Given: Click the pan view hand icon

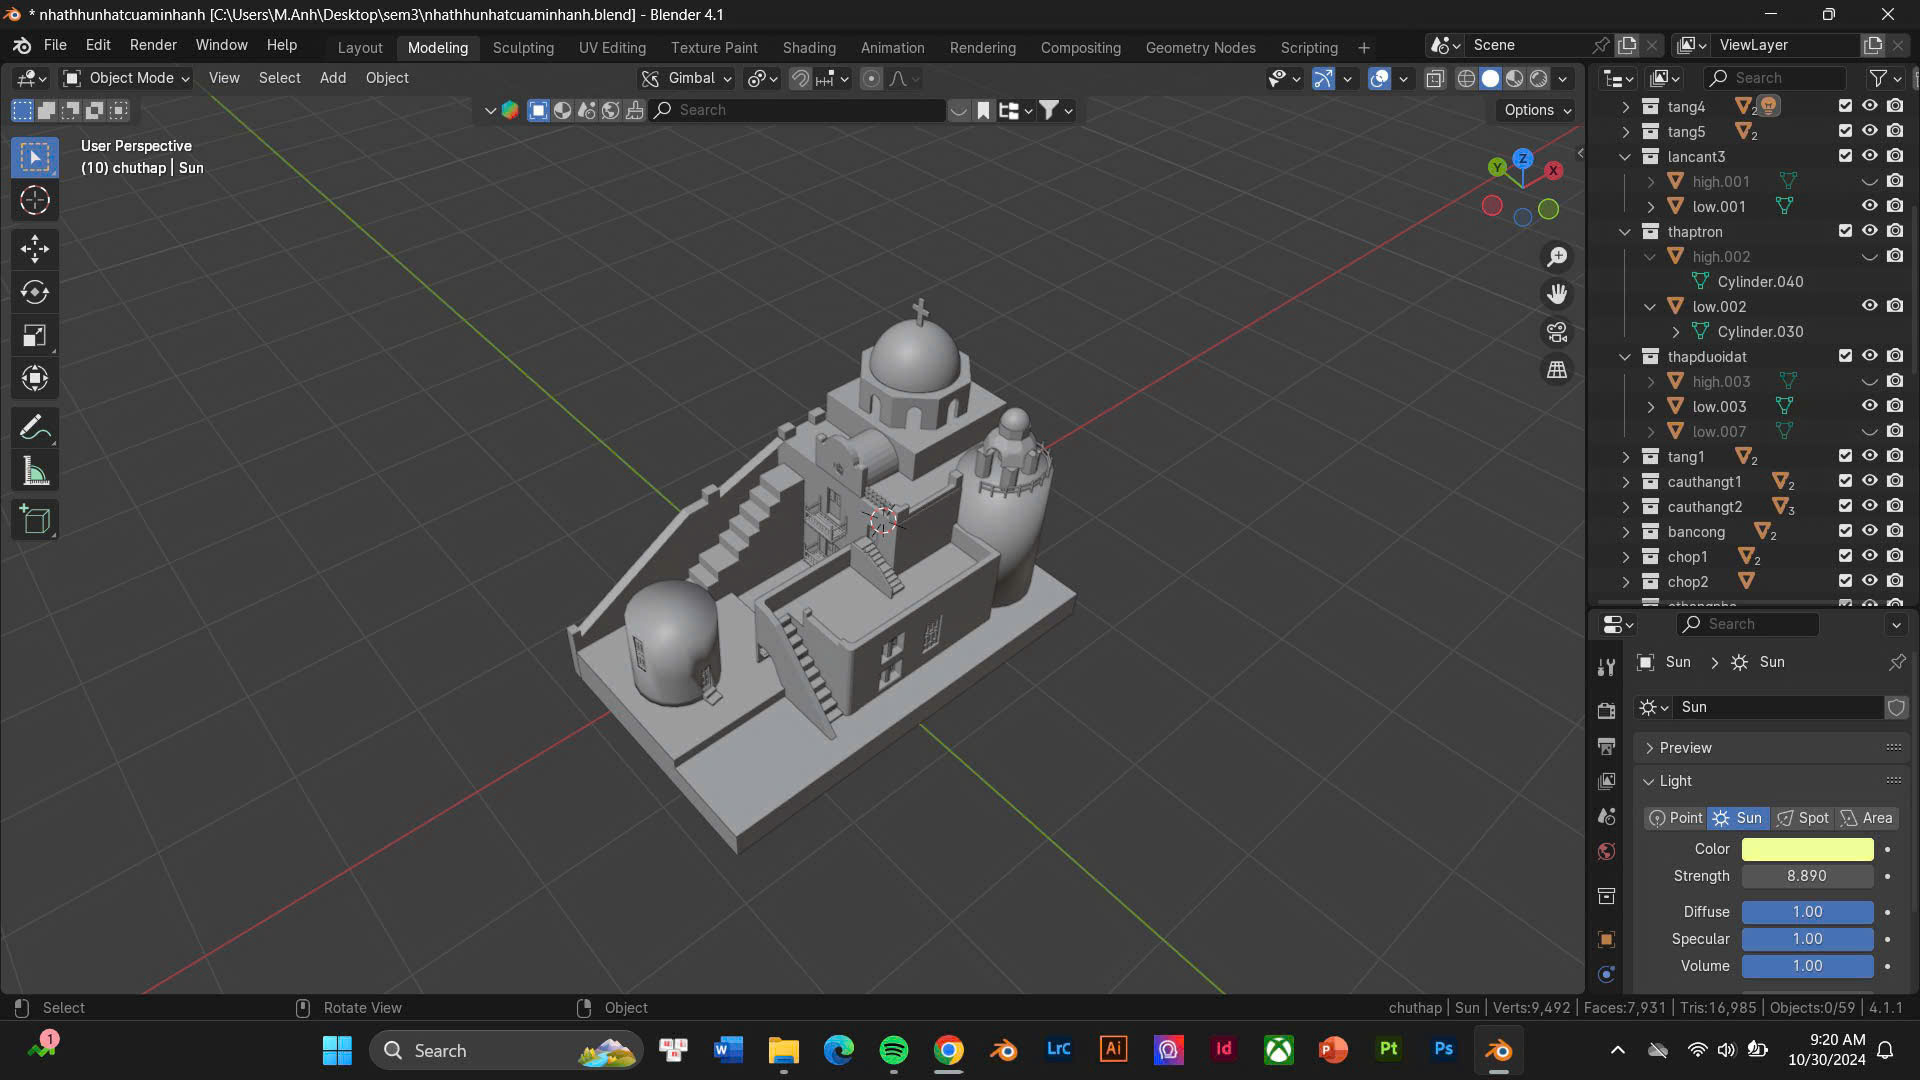Looking at the screenshot, I should point(1557,294).
